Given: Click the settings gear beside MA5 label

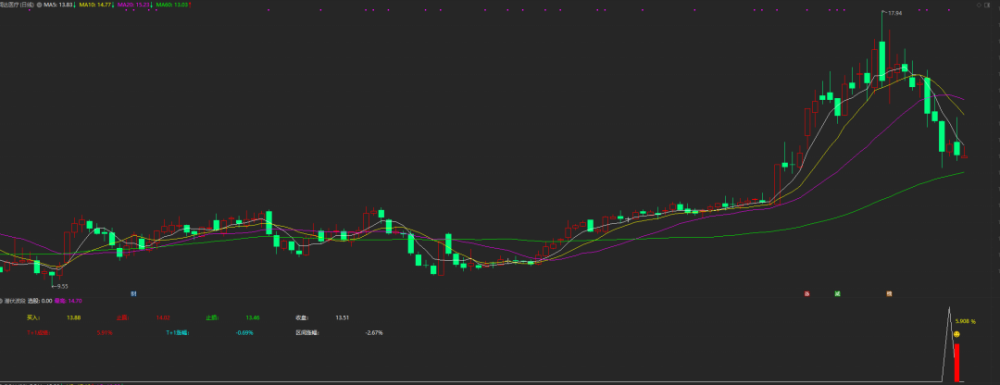Looking at the screenshot, I should pyautogui.click(x=39, y=4).
